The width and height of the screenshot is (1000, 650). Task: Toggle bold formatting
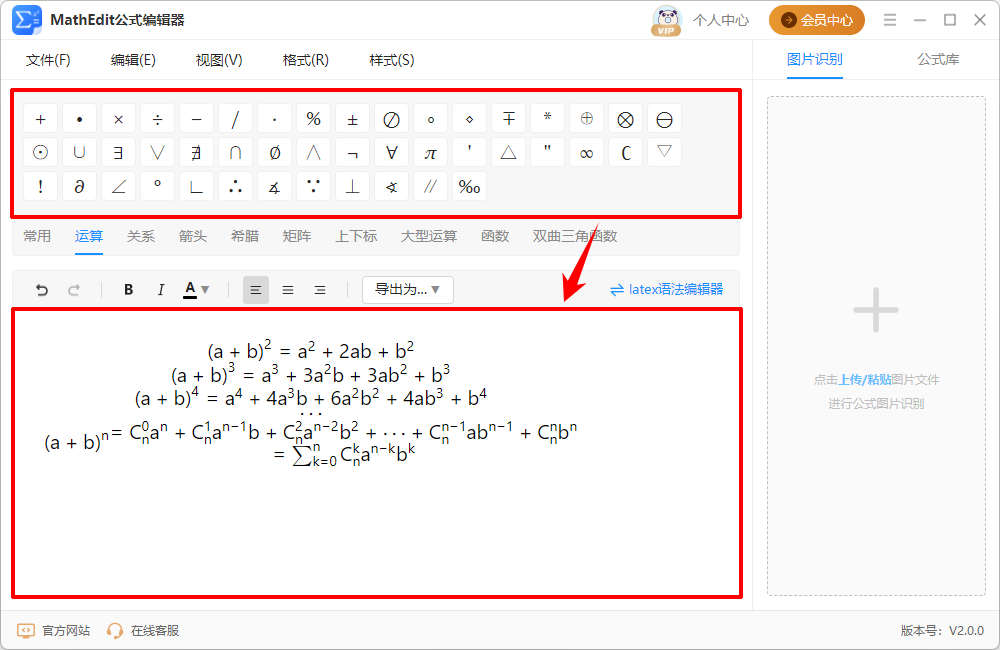pyautogui.click(x=128, y=290)
